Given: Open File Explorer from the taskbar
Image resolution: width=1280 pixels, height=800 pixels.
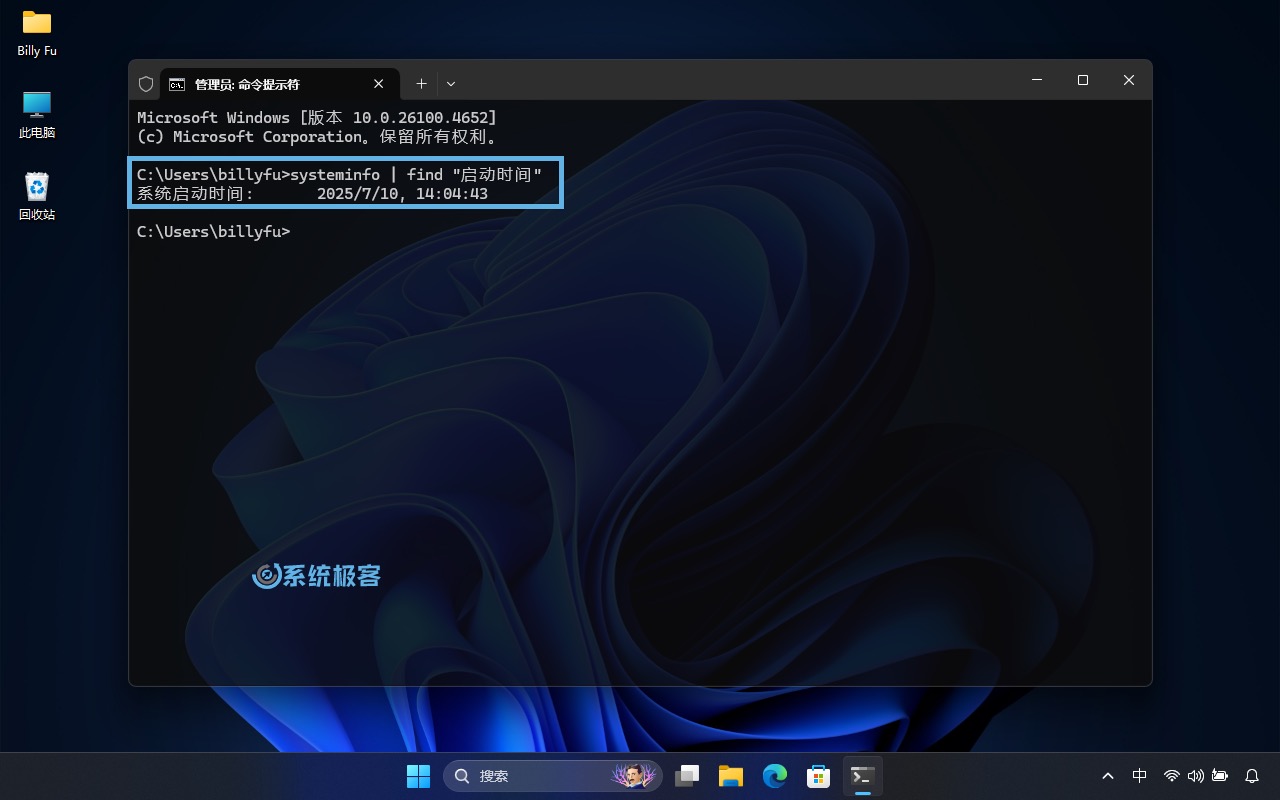Looking at the screenshot, I should (731, 776).
